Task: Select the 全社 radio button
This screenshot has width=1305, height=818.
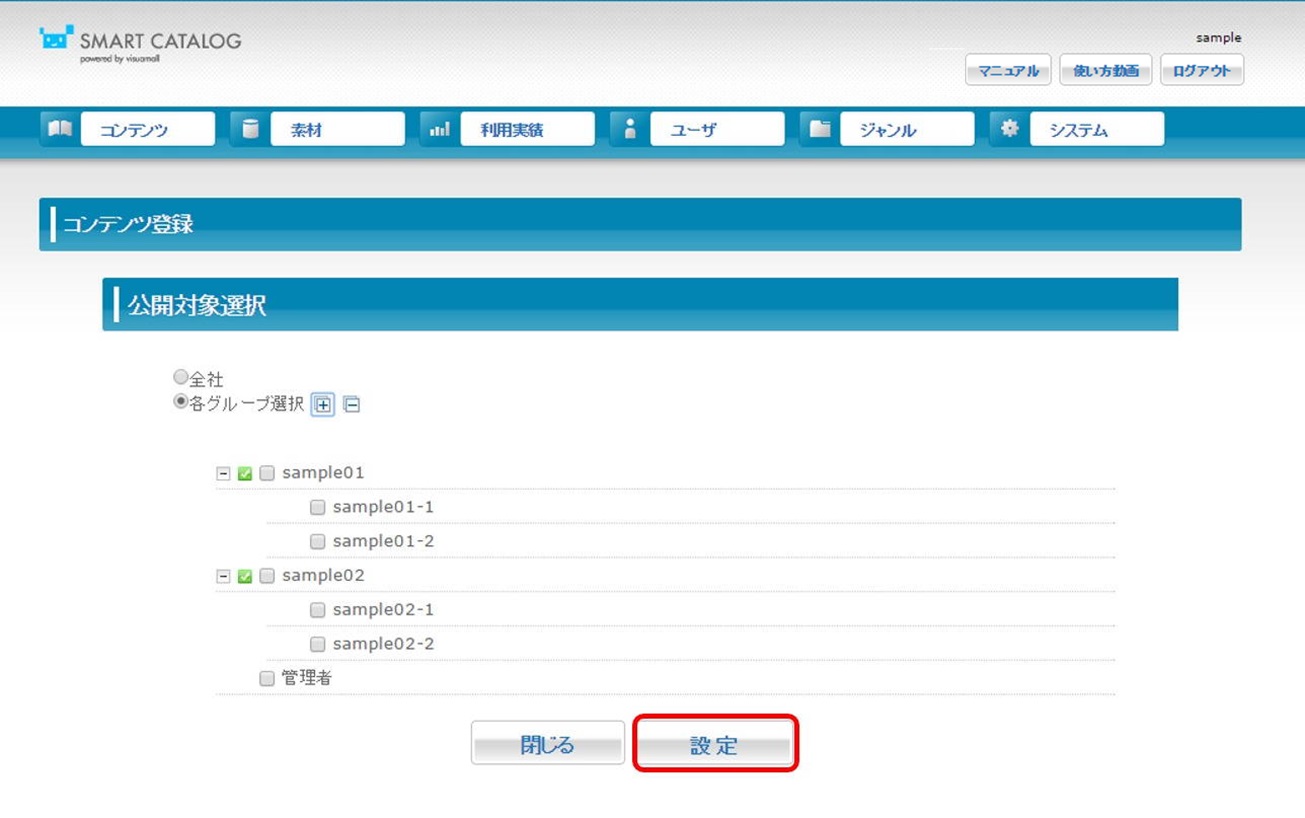Action: pos(181,378)
